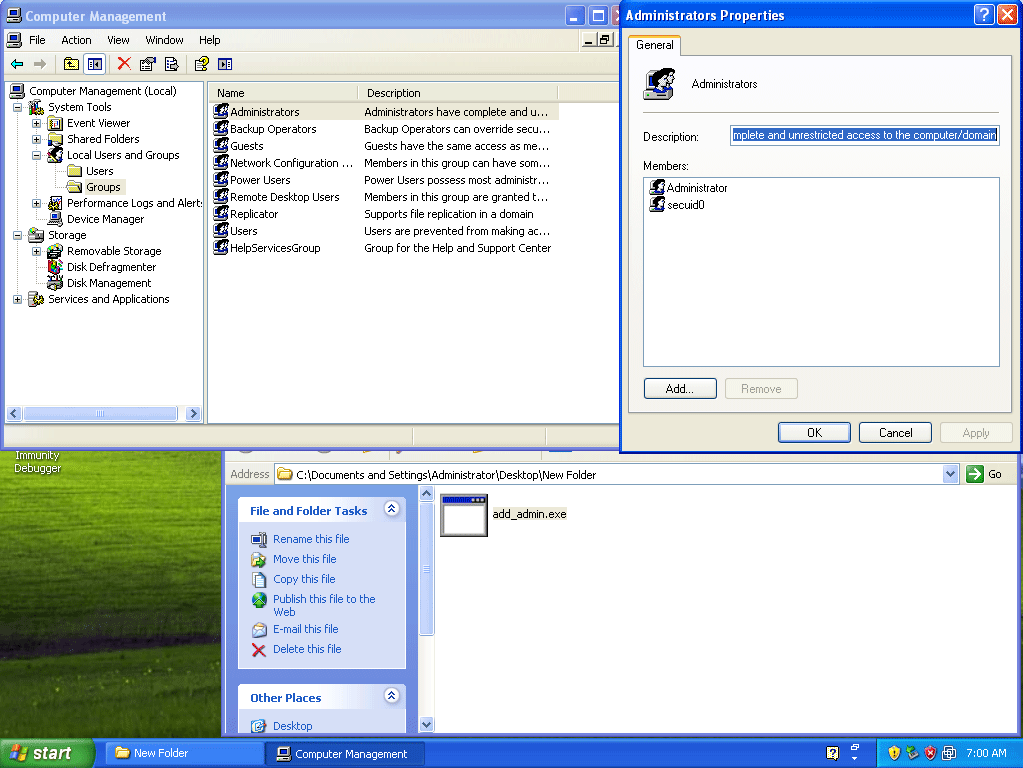This screenshot has width=1023, height=768.
Task: Click the Administrators group icon in Properties dialog
Action: pos(660,84)
